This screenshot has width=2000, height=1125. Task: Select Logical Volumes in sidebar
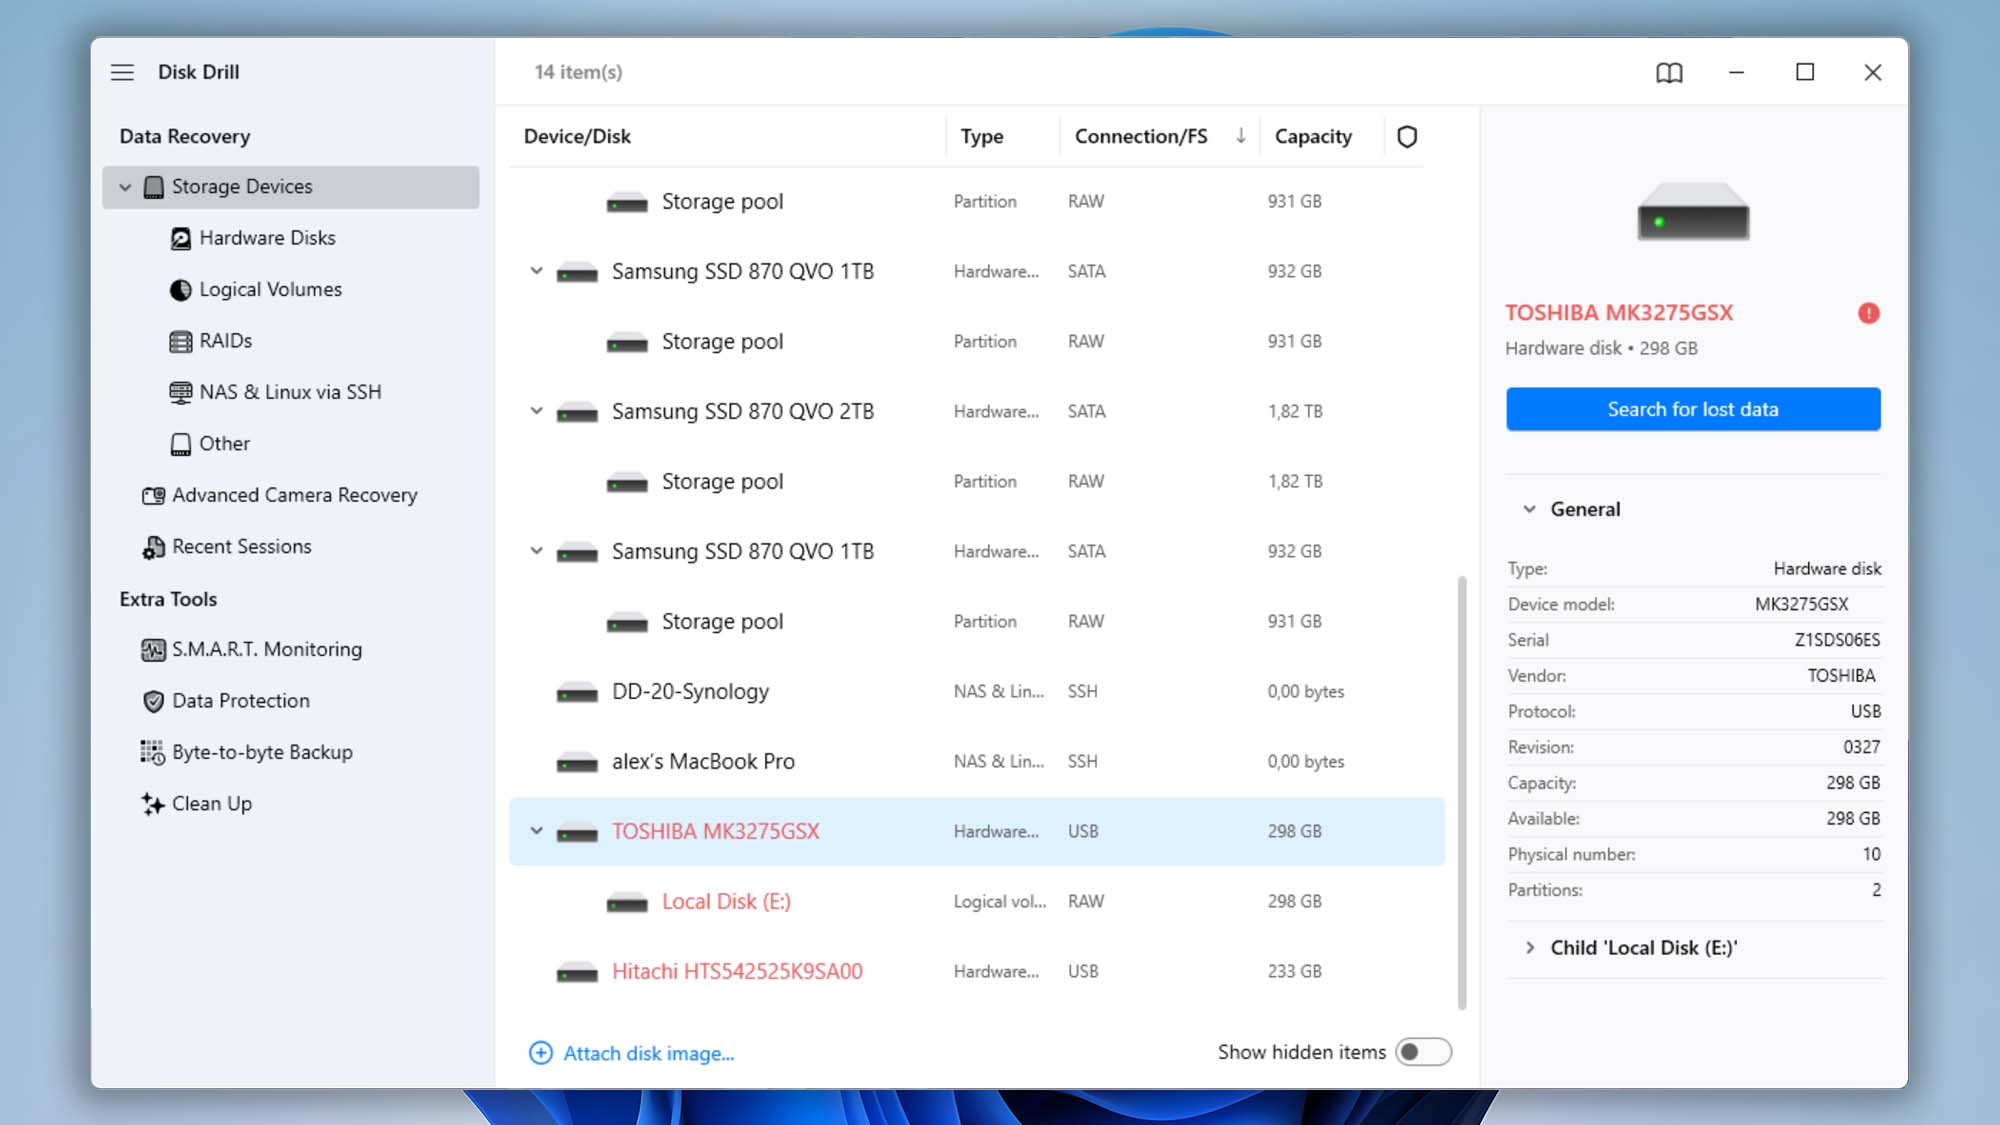[270, 290]
